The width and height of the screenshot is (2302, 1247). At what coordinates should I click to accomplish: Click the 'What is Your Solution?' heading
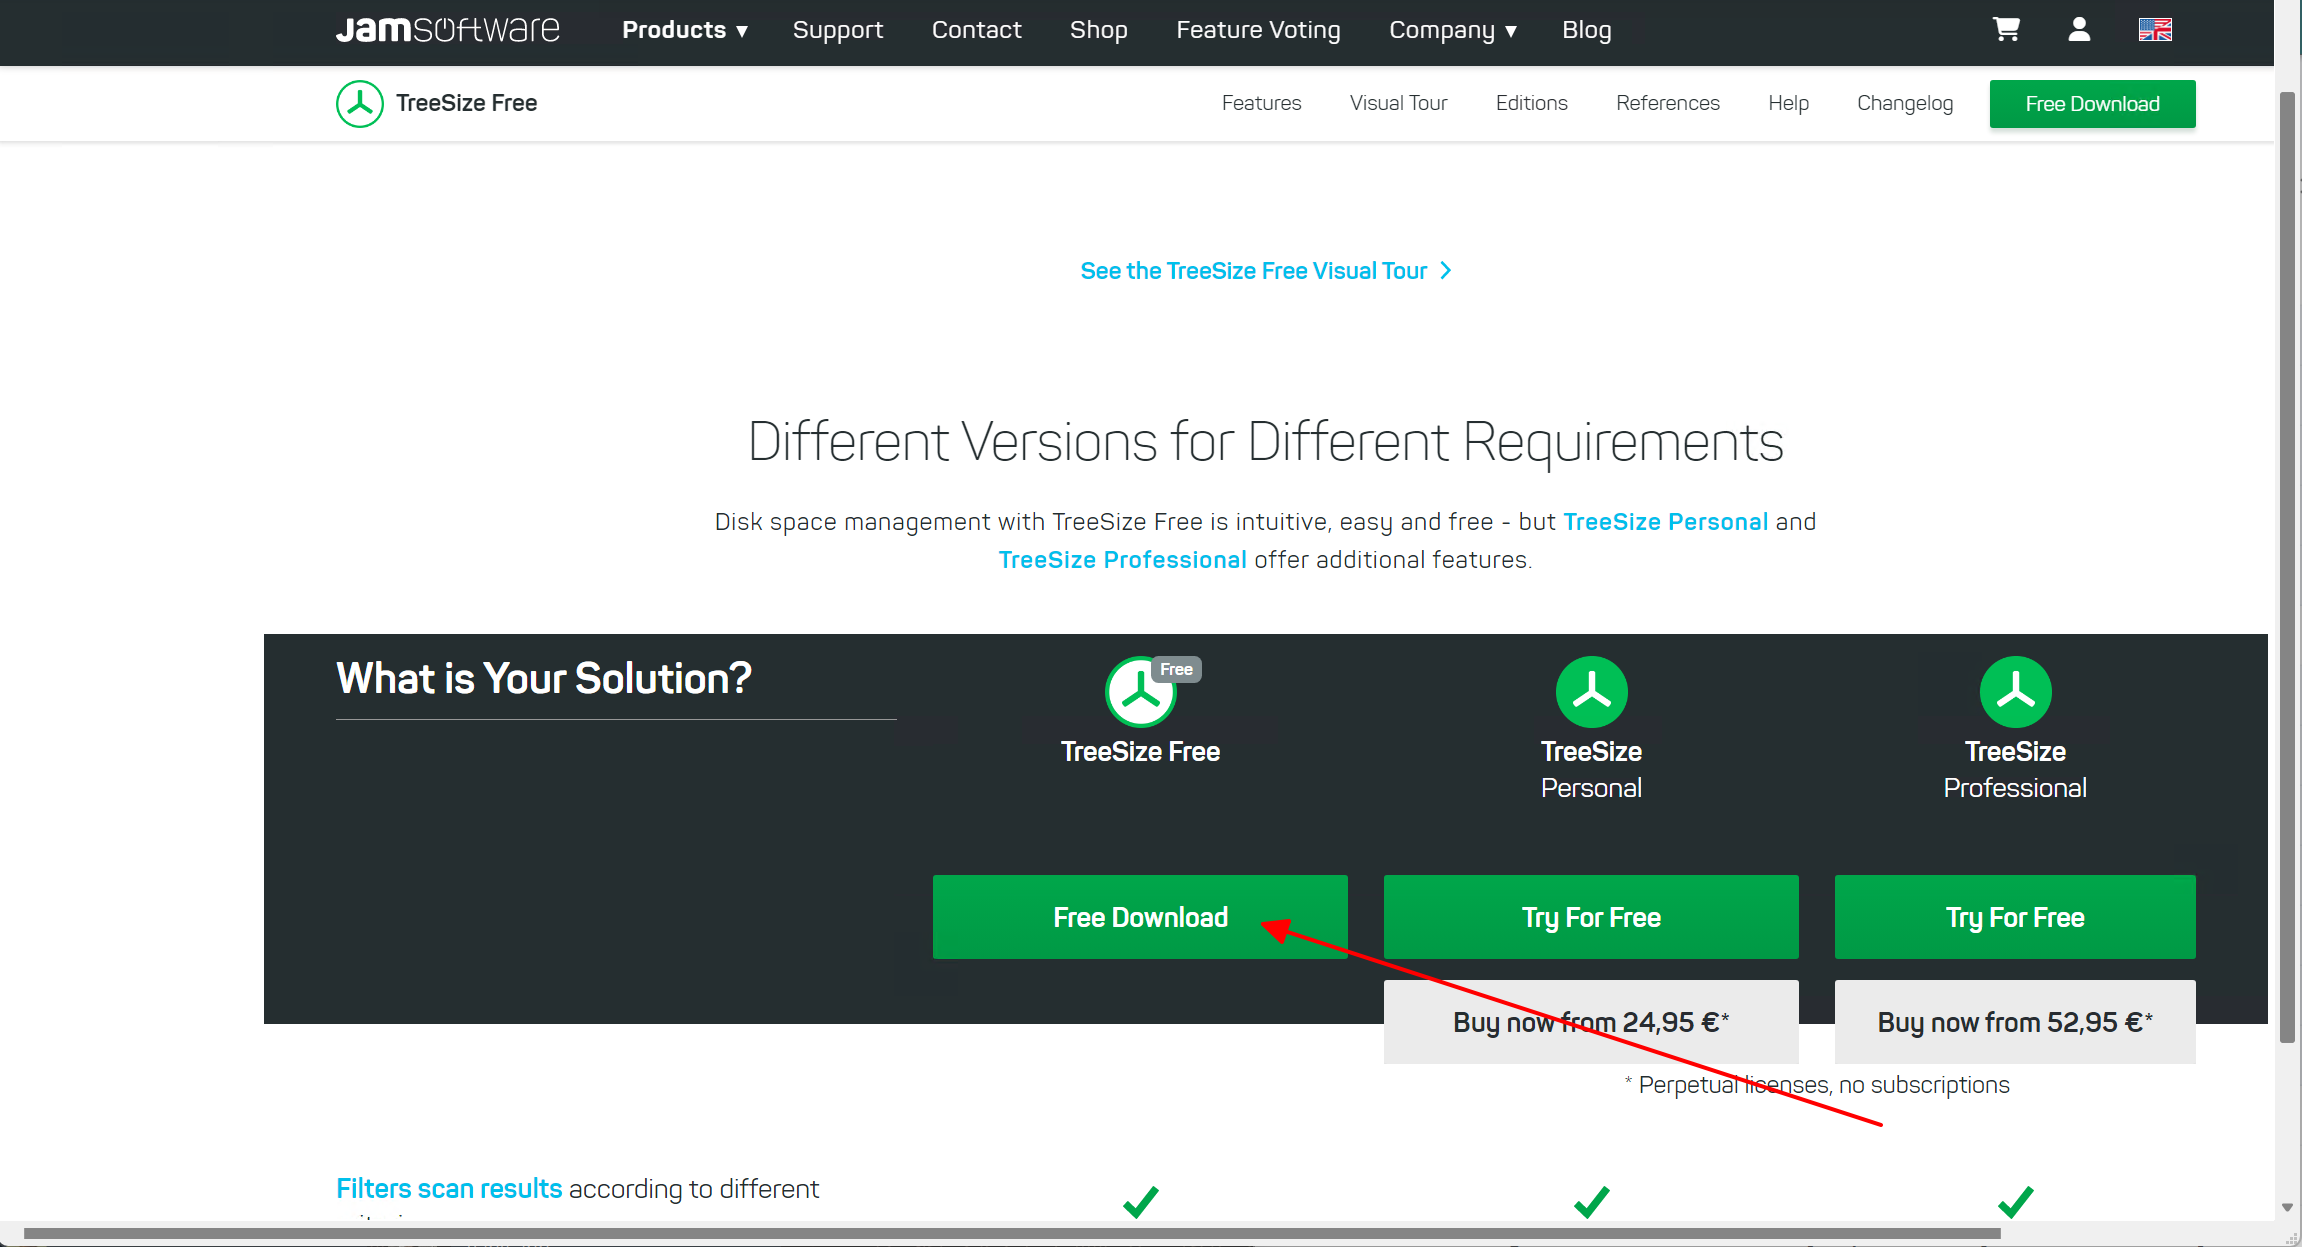543,678
